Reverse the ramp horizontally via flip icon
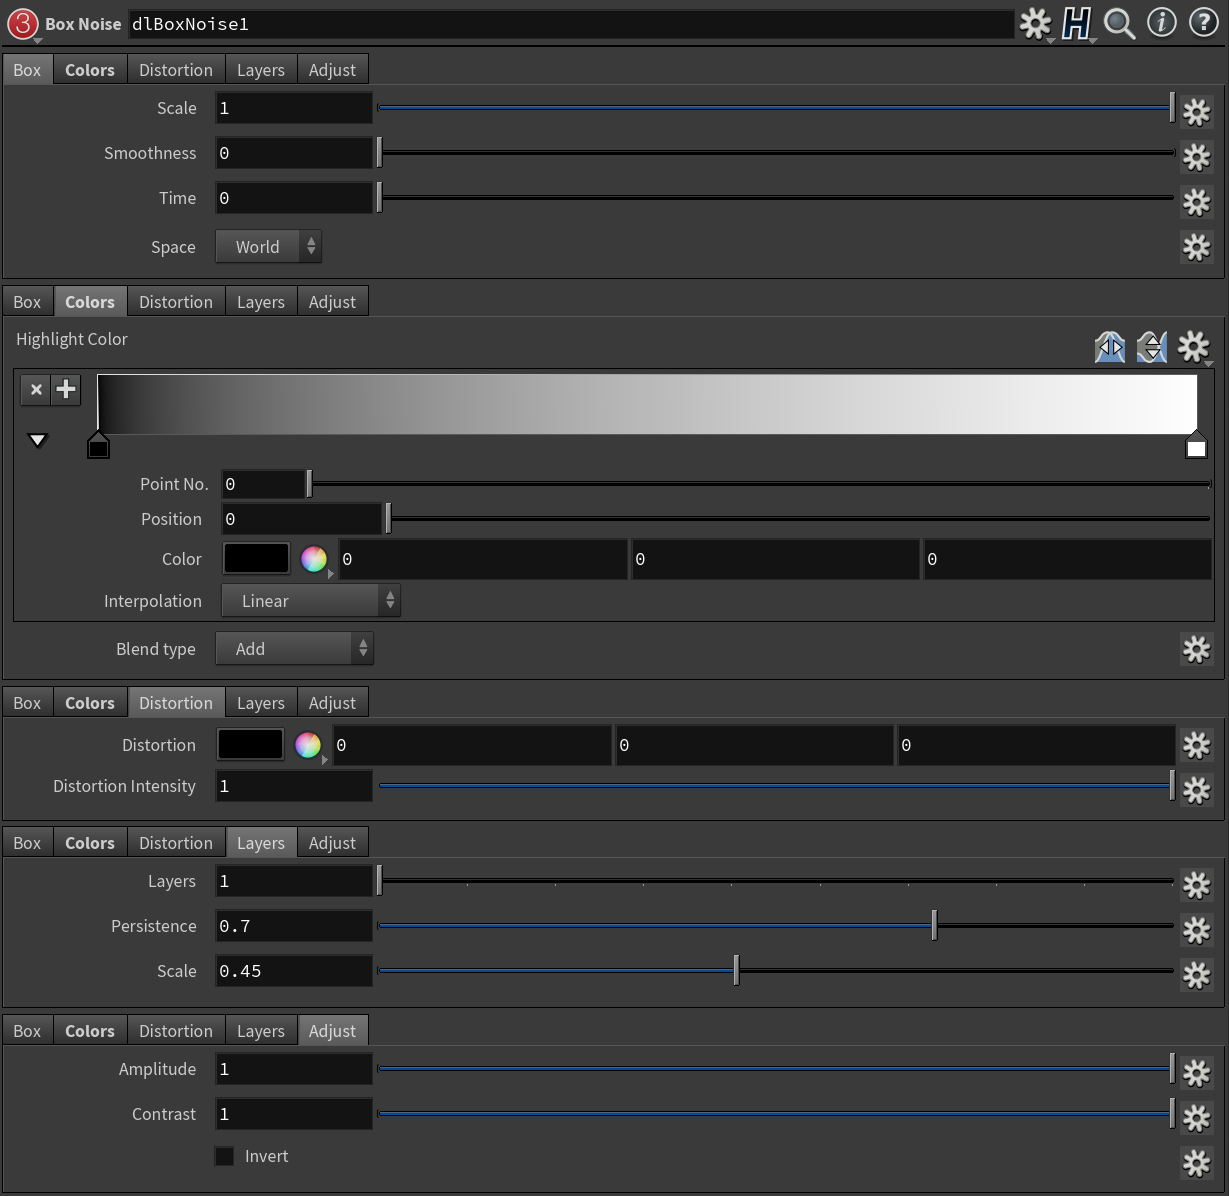Screen dimensions: 1229x1196 [1110, 347]
